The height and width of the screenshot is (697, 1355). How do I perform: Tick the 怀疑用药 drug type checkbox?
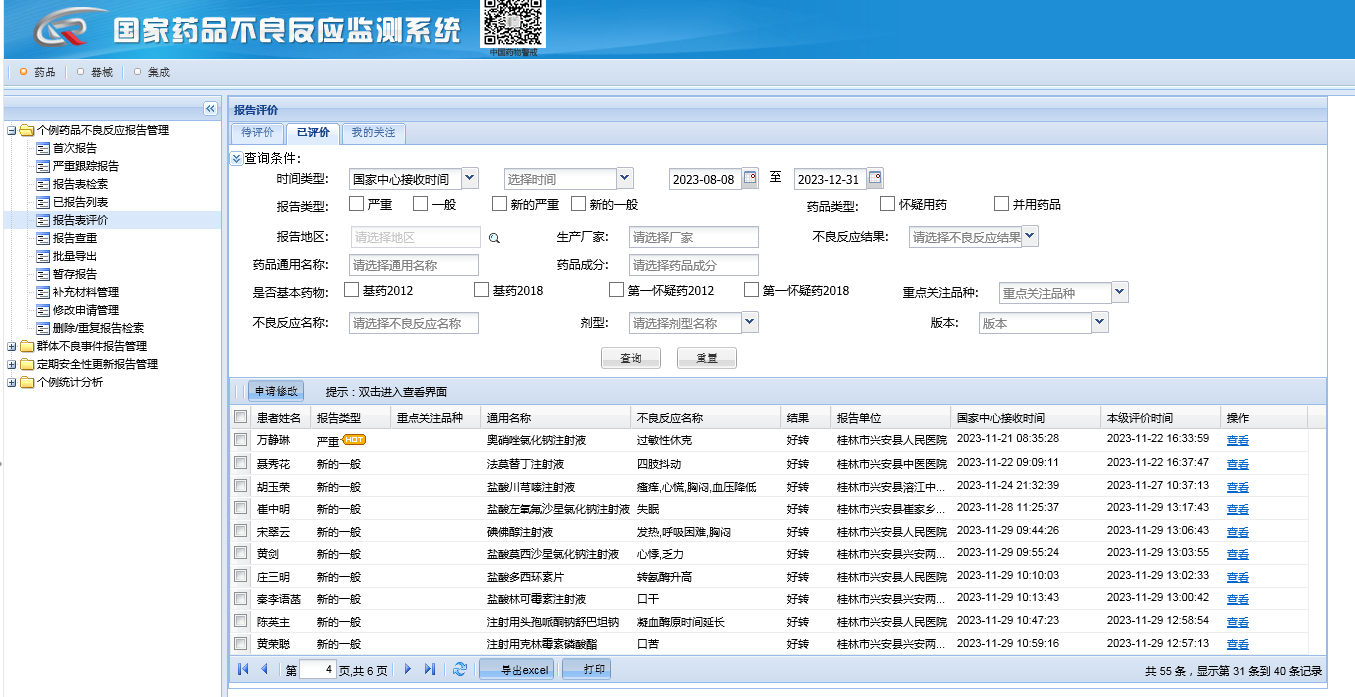click(x=887, y=204)
